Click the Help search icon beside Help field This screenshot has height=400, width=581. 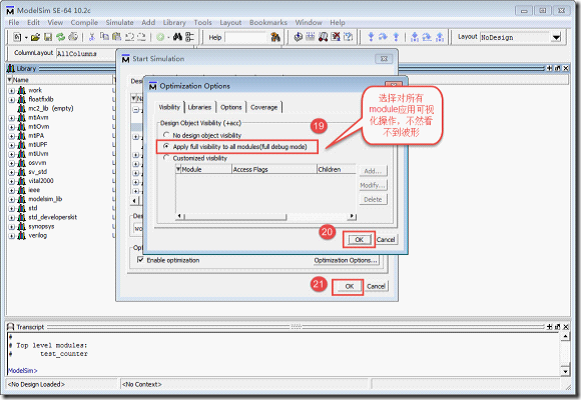275,37
